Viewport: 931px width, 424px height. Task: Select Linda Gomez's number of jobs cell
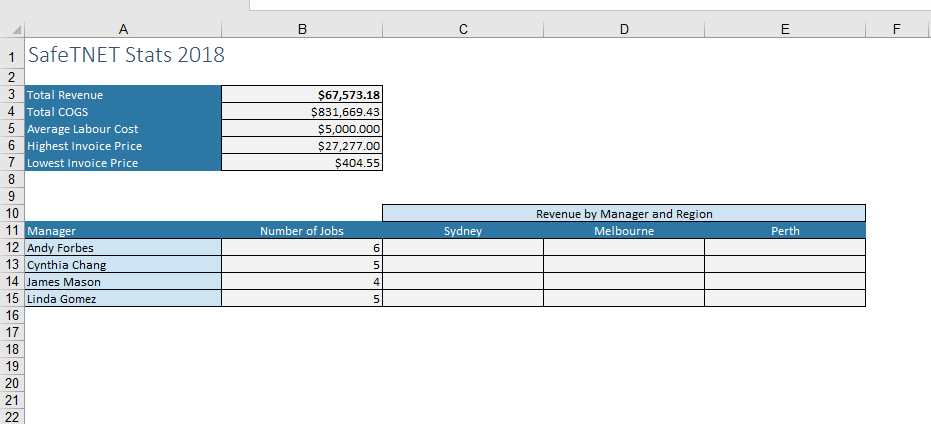point(302,299)
